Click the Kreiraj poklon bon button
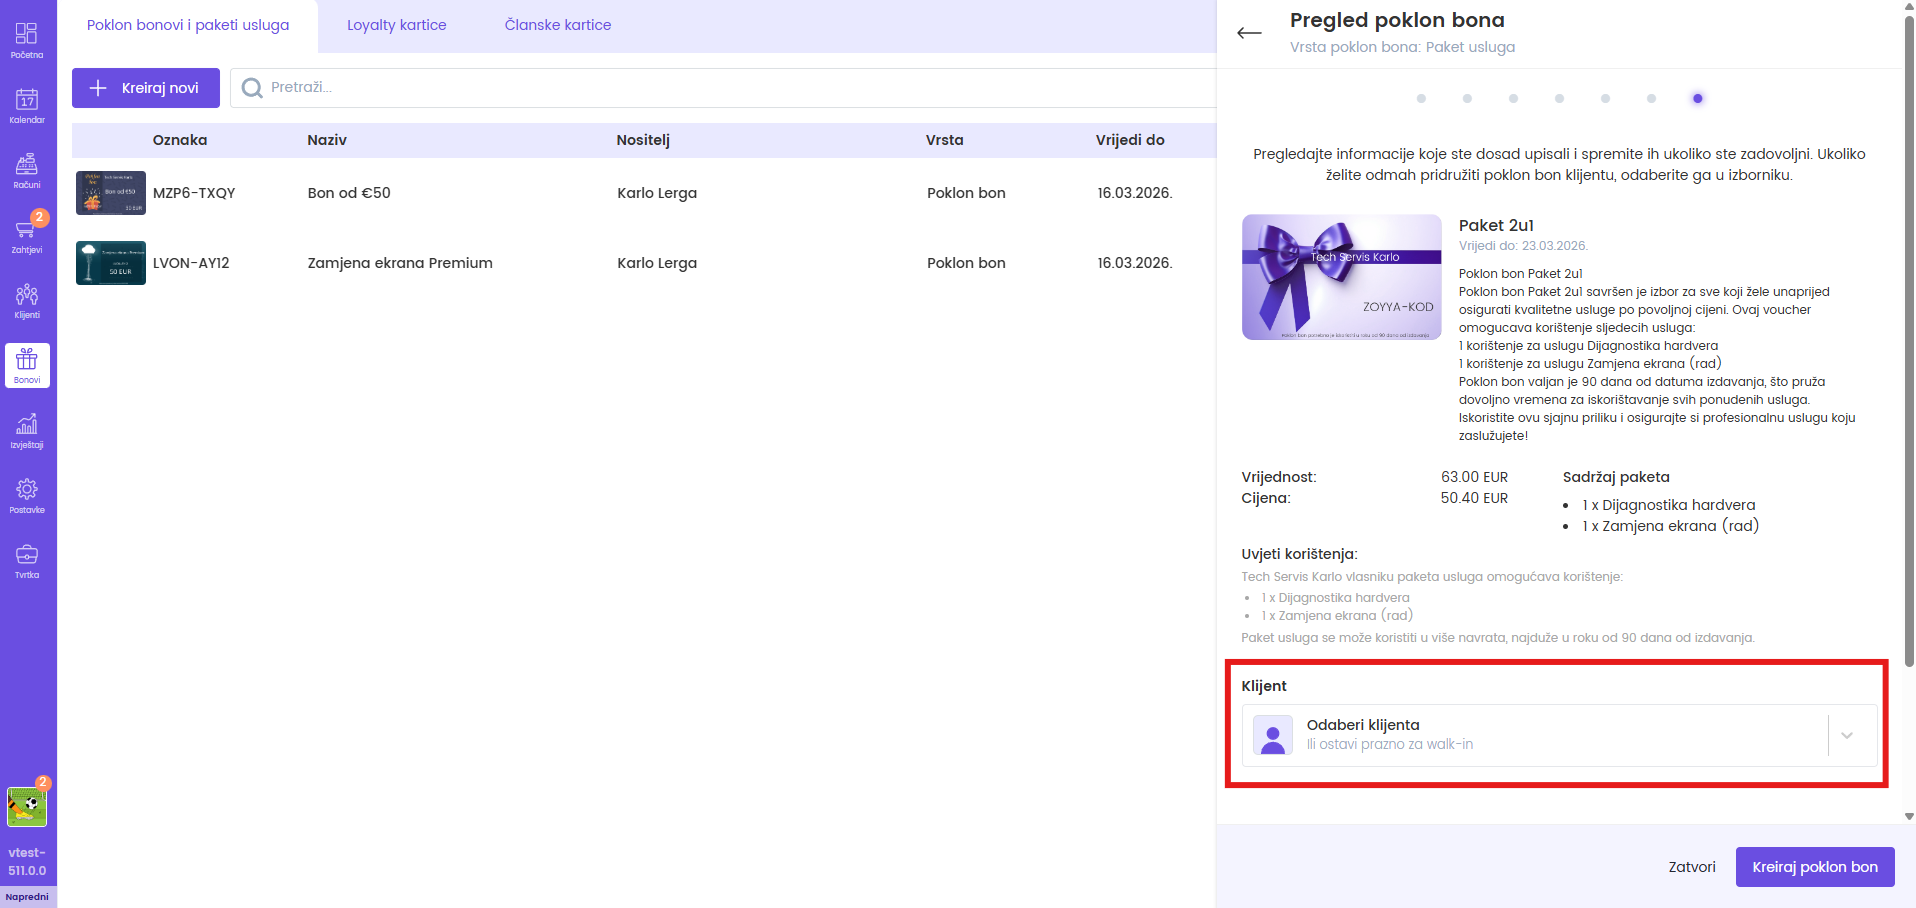Image resolution: width=1916 pixels, height=908 pixels. tap(1814, 867)
